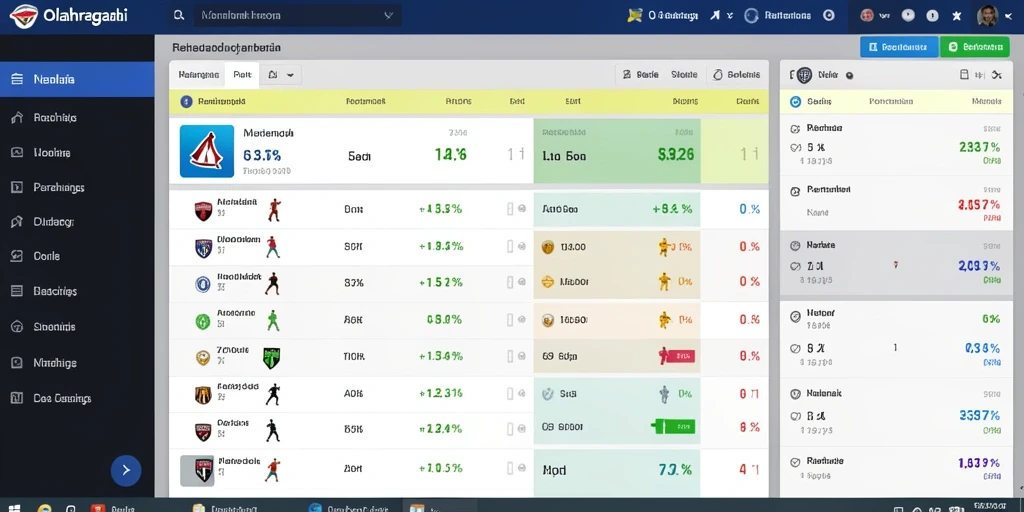Click the sidebar icon beside 'Conle'
Image resolution: width=1024 pixels, height=512 pixels.
(x=18, y=256)
